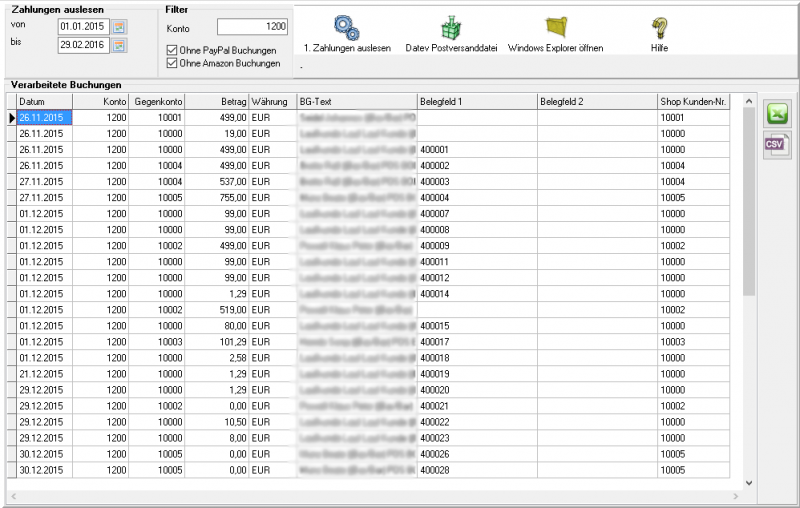Toggle Ohne Amazon Buchungen checkbox

coord(172,63)
